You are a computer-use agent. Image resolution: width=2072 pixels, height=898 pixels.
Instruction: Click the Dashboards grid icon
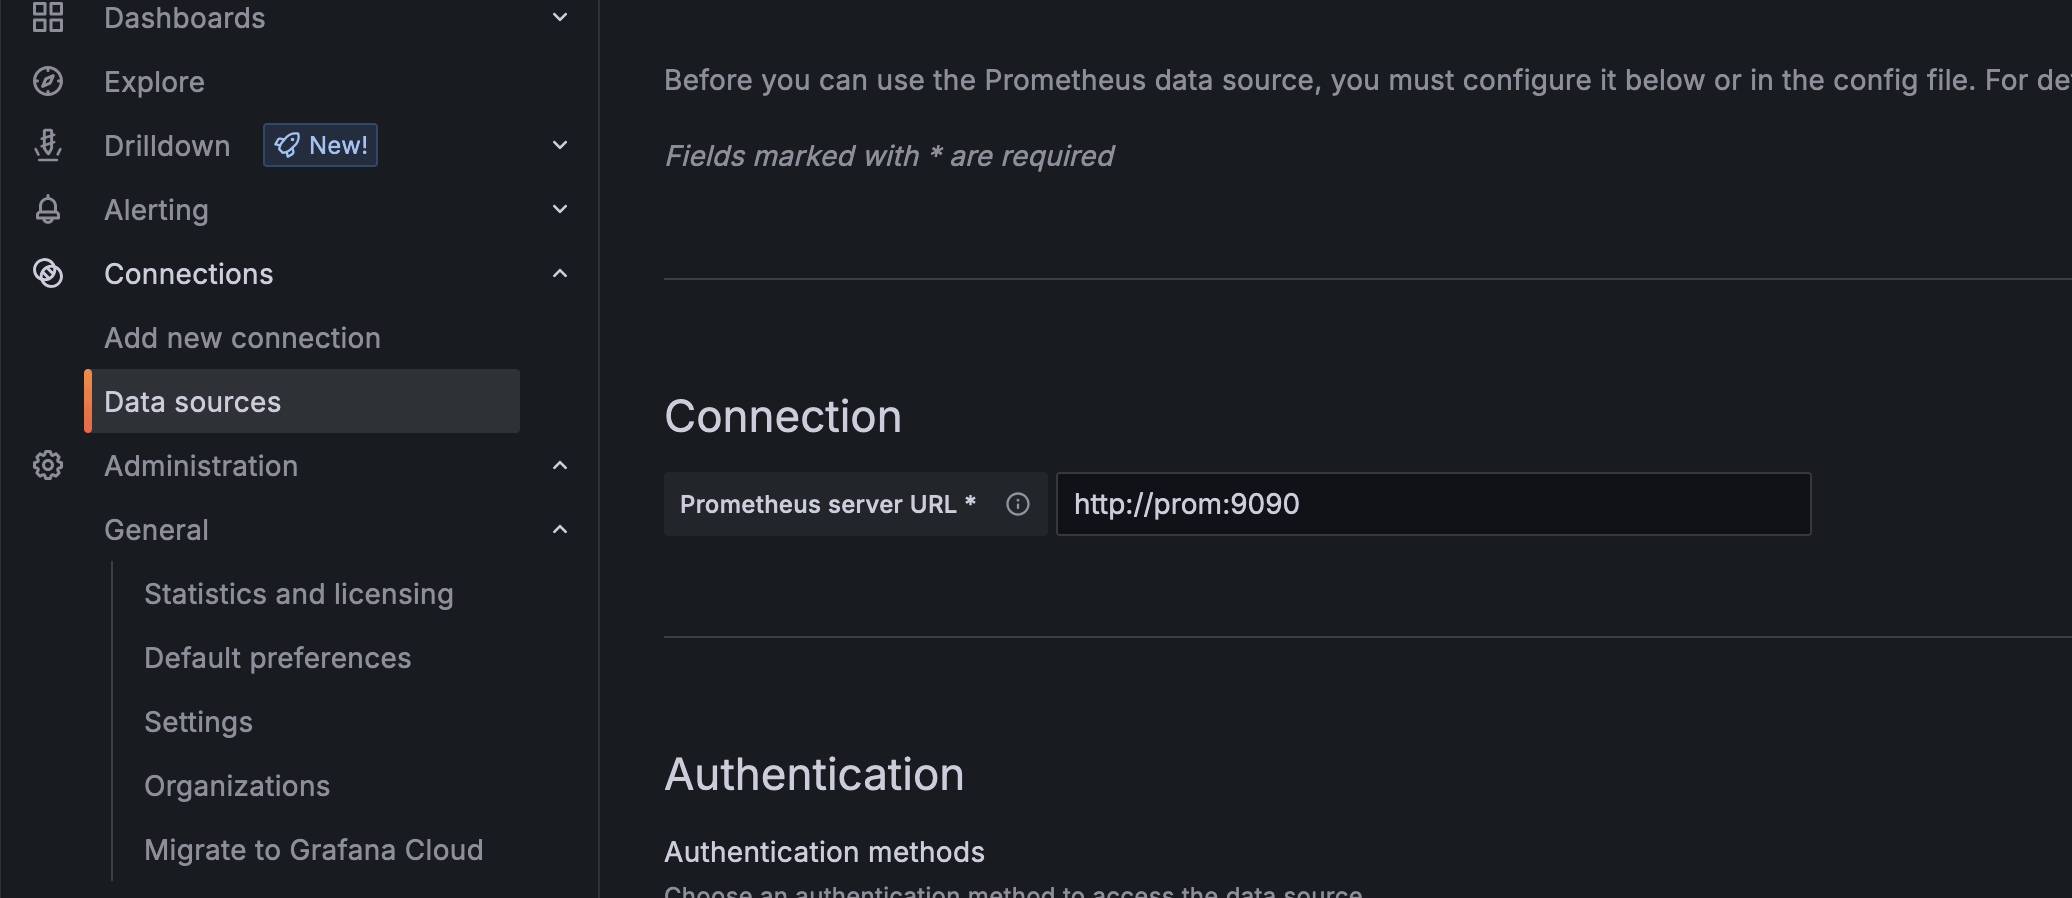[48, 17]
